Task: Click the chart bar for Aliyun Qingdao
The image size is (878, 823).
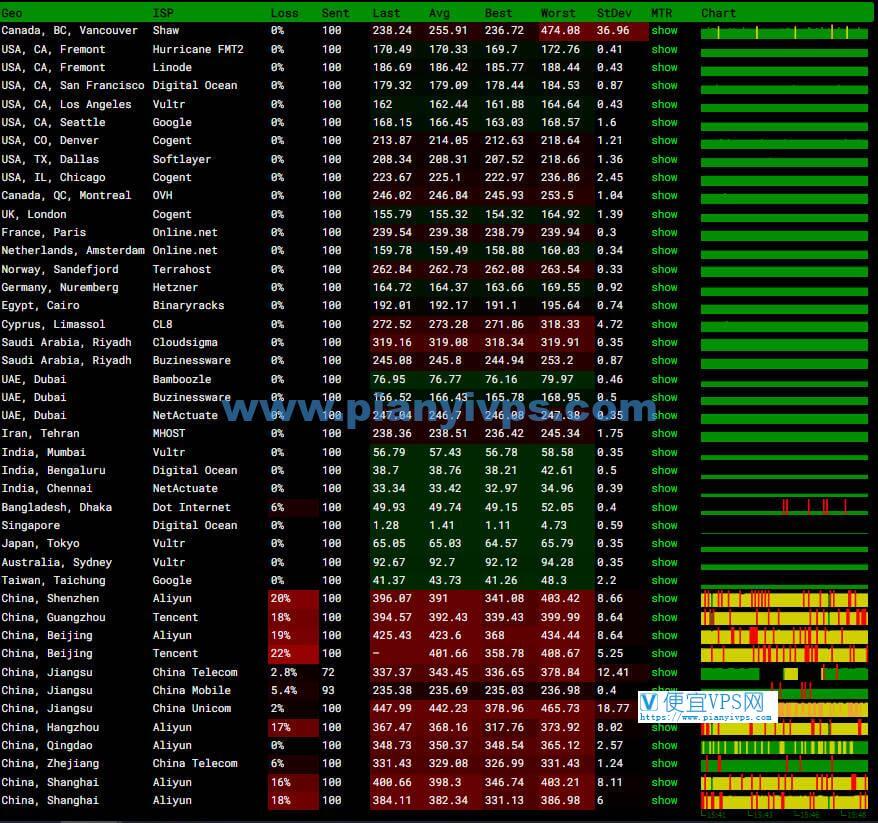Action: 784,747
